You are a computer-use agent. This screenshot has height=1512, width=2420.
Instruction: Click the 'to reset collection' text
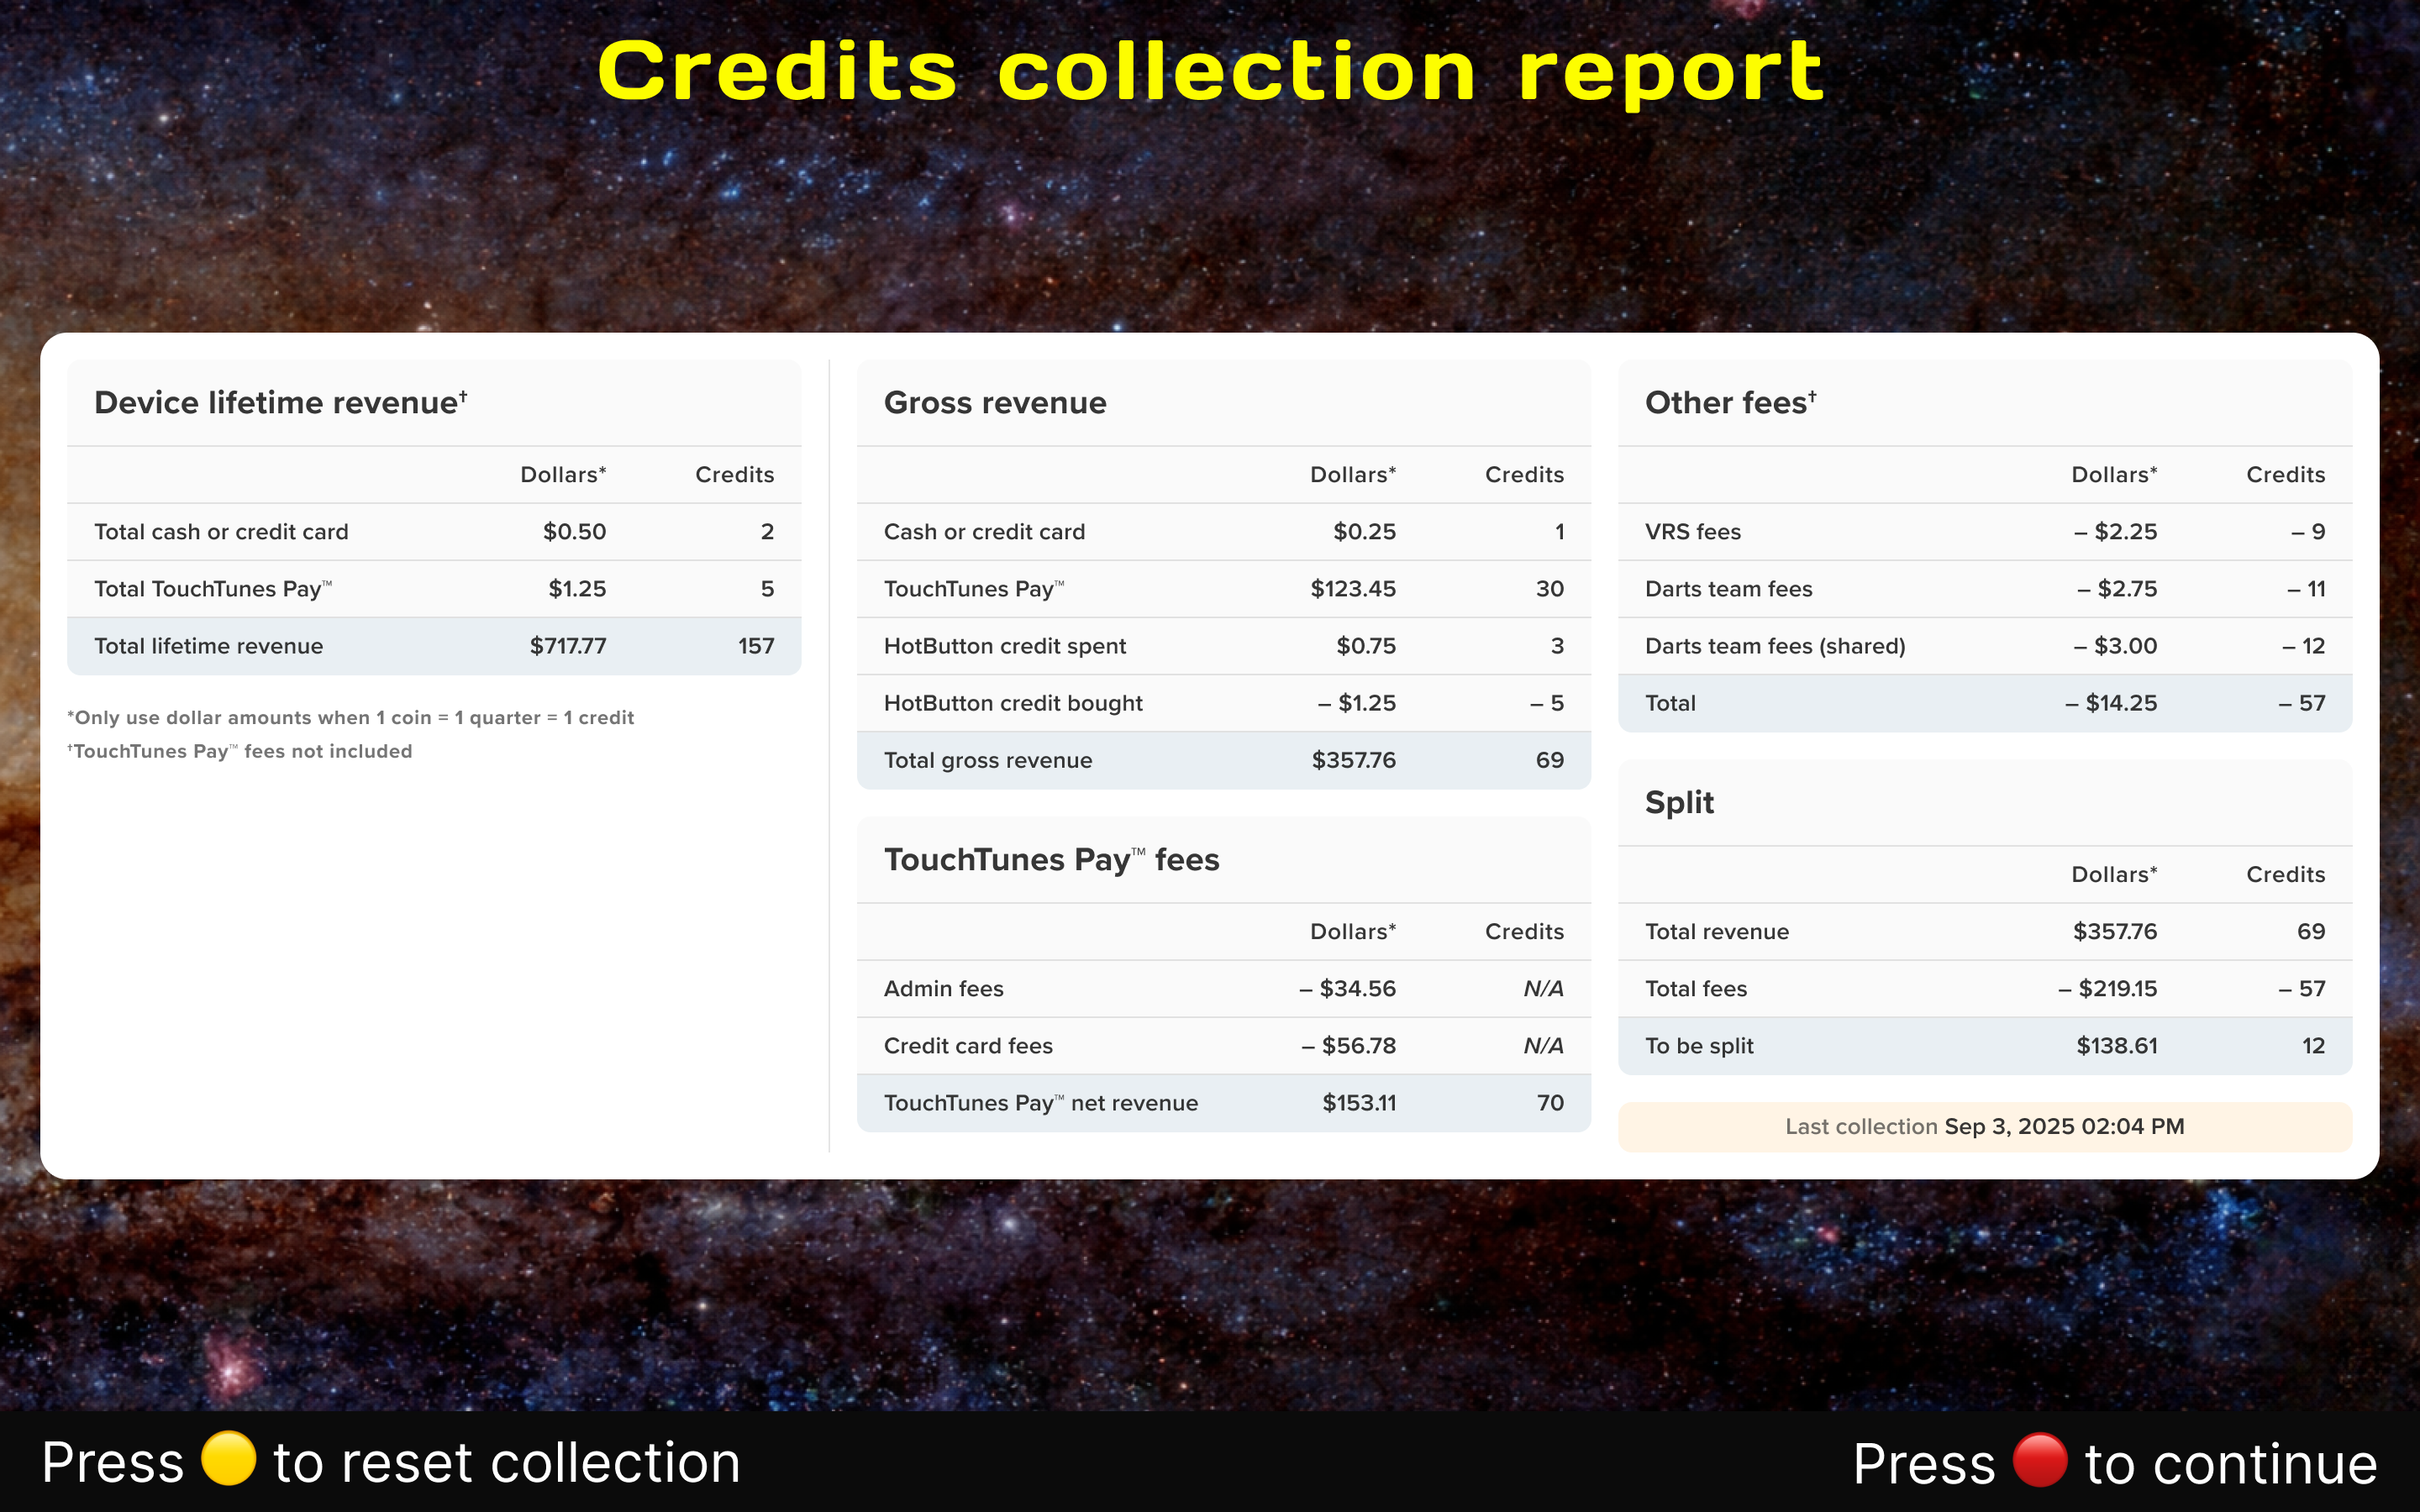pyautogui.click(x=506, y=1463)
